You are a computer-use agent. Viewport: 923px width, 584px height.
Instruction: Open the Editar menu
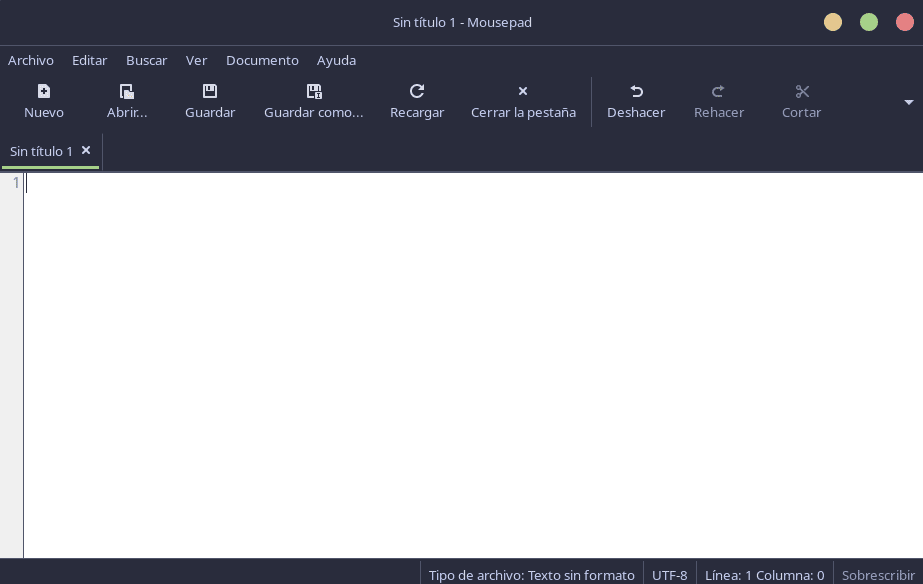pyautogui.click(x=90, y=60)
